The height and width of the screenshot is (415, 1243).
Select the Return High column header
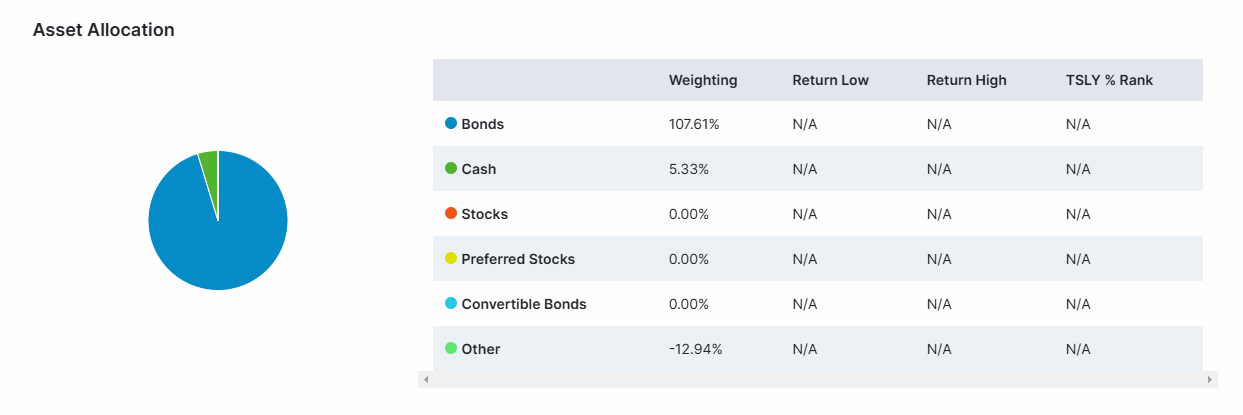tap(966, 80)
